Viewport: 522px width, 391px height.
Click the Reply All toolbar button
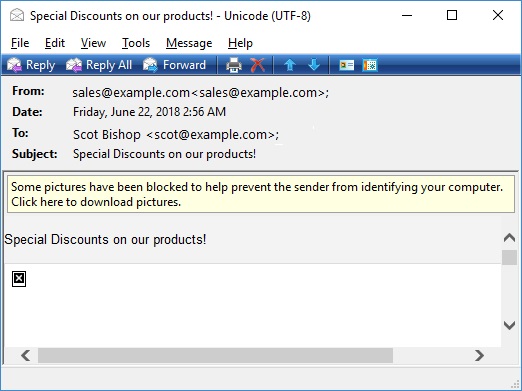[x=99, y=65]
